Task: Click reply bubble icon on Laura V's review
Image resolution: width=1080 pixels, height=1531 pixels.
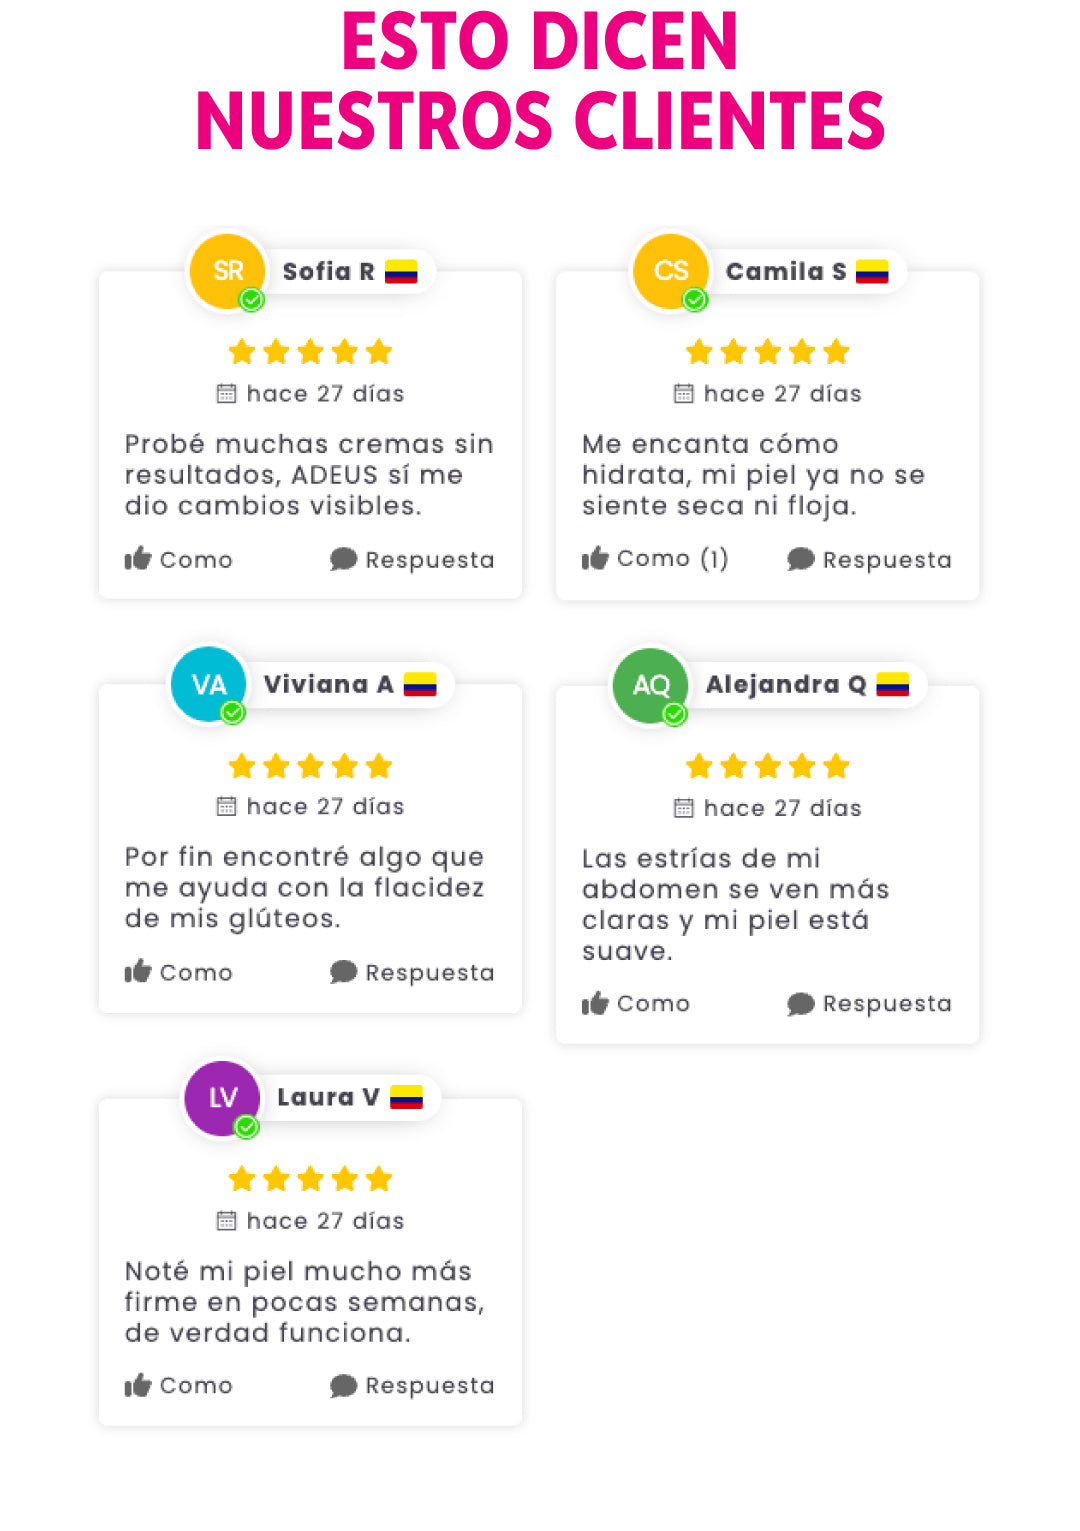Action: 343,1385
